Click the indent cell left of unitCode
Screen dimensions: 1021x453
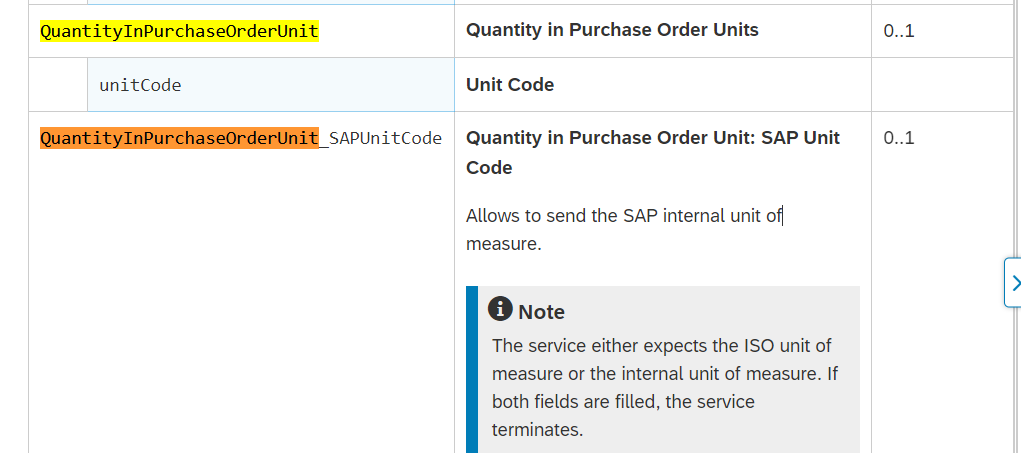click(58, 85)
